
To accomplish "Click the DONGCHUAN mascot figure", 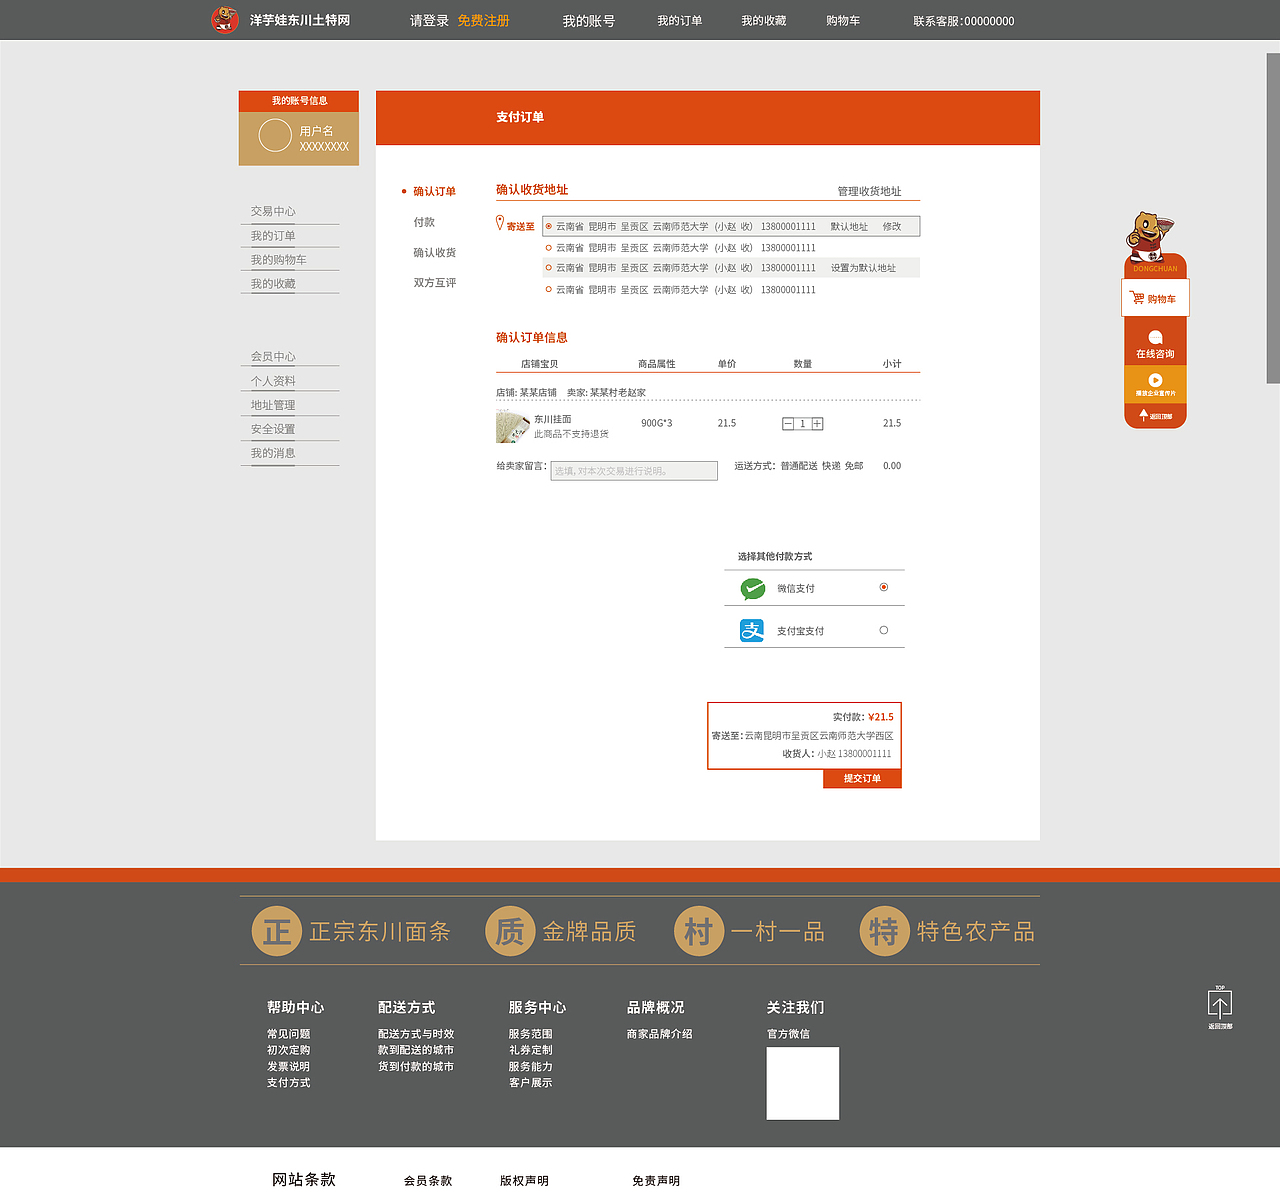I will tap(1150, 237).
